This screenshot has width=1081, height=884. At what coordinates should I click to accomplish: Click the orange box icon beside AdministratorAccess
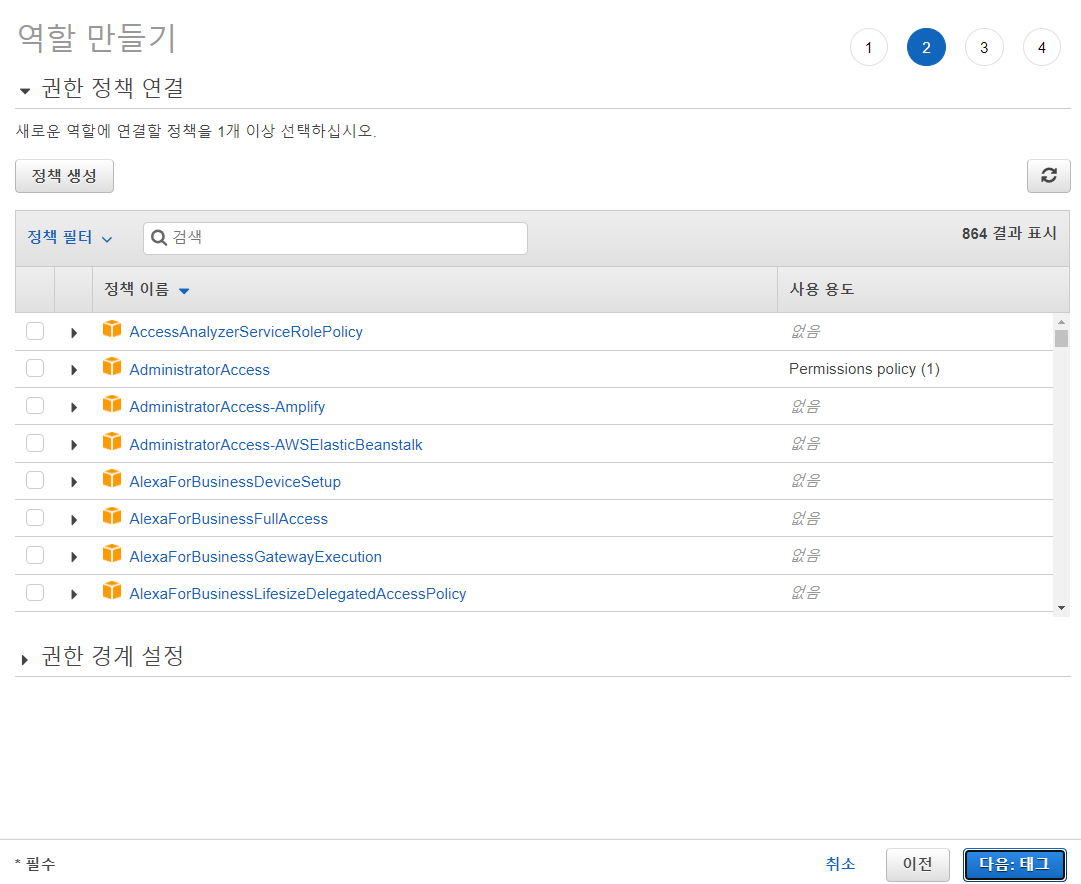point(112,366)
